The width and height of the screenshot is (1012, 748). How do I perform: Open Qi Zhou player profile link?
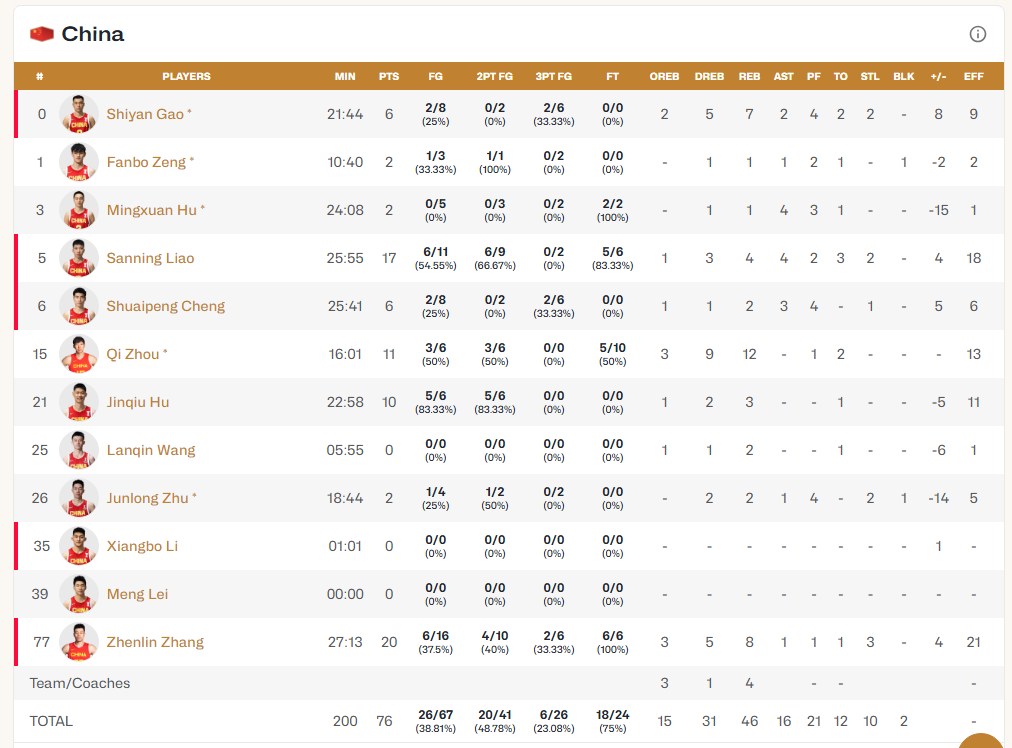coord(133,354)
